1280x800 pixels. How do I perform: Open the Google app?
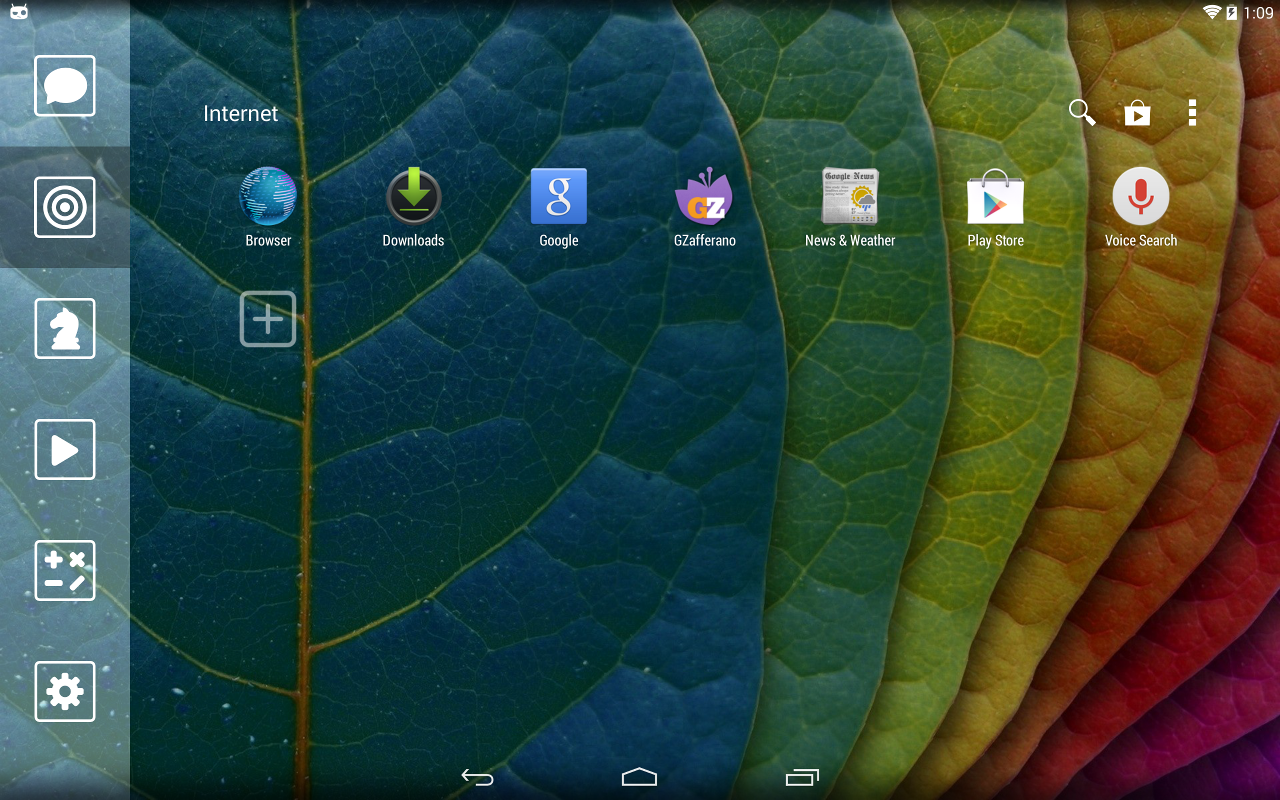click(x=558, y=196)
